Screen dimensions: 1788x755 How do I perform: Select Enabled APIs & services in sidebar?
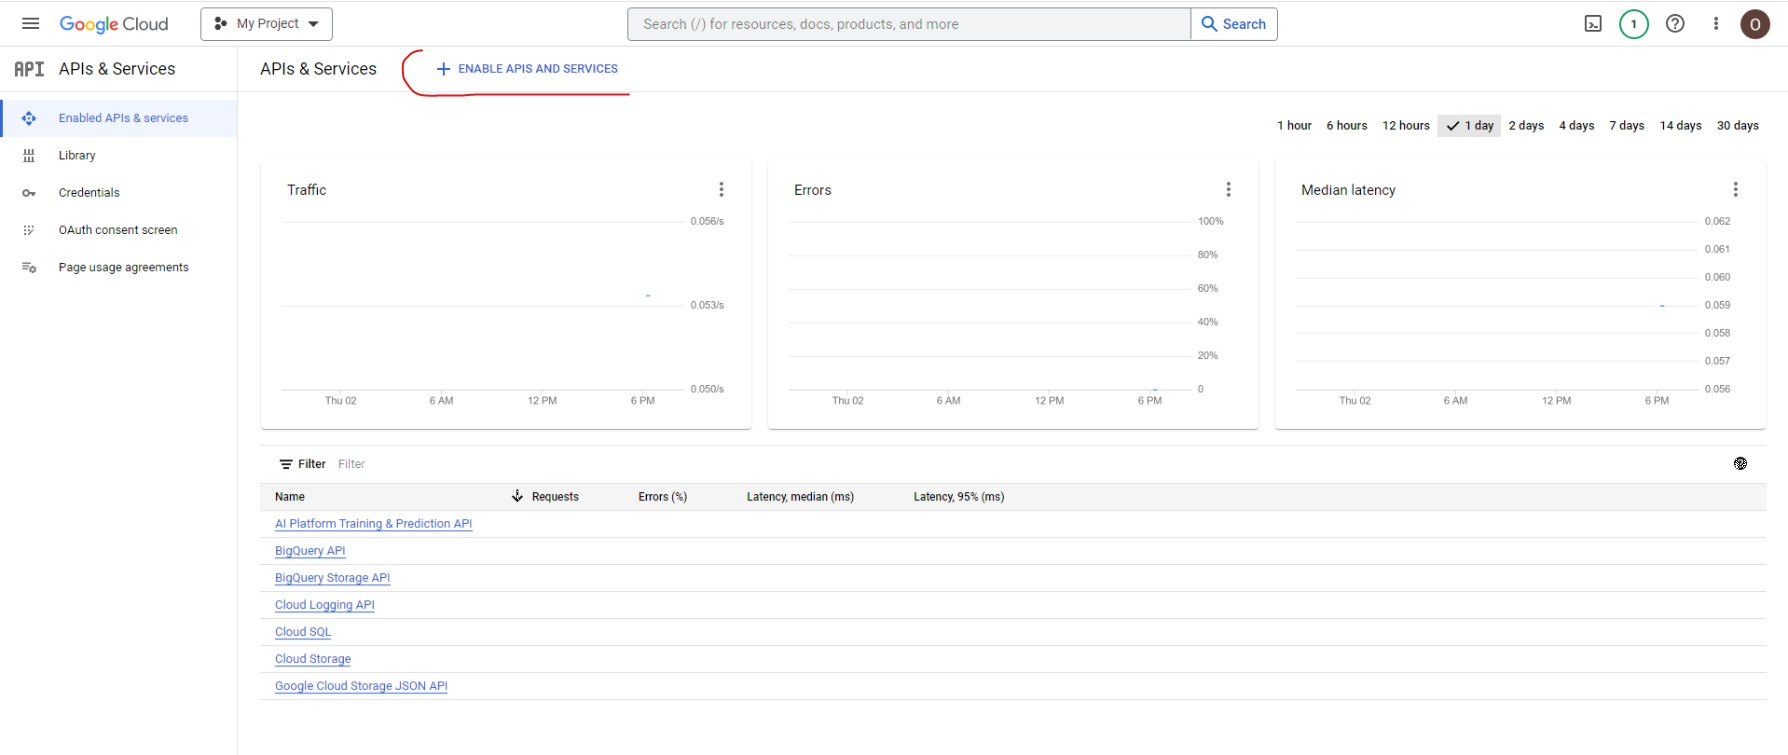pos(119,118)
